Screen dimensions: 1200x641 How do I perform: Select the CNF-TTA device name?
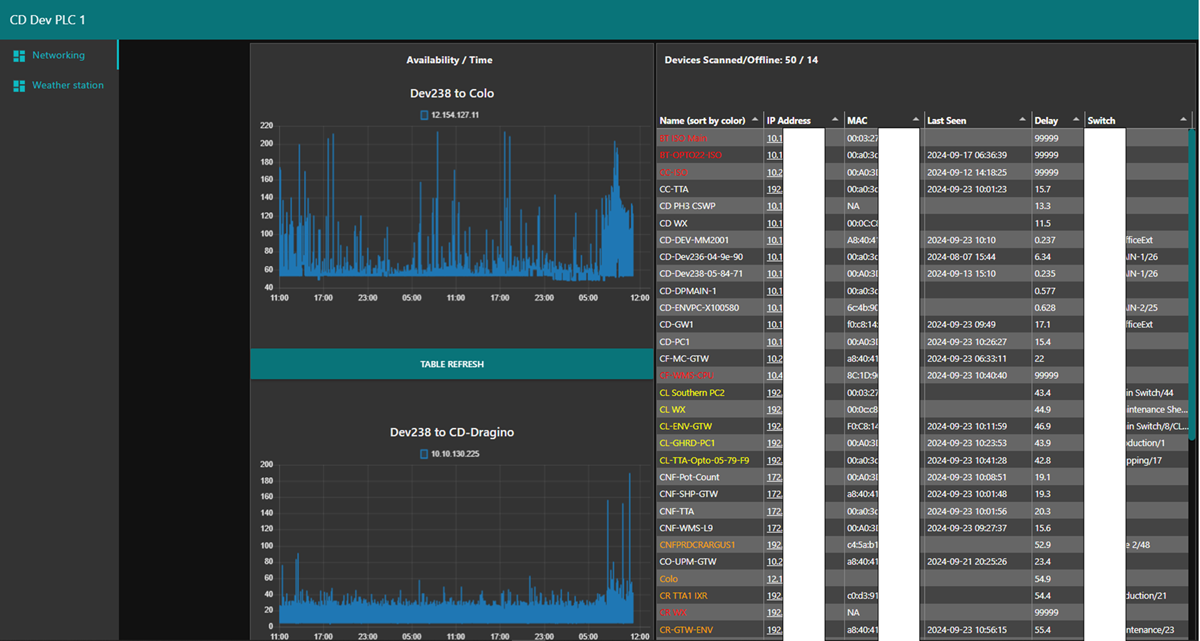(677, 511)
